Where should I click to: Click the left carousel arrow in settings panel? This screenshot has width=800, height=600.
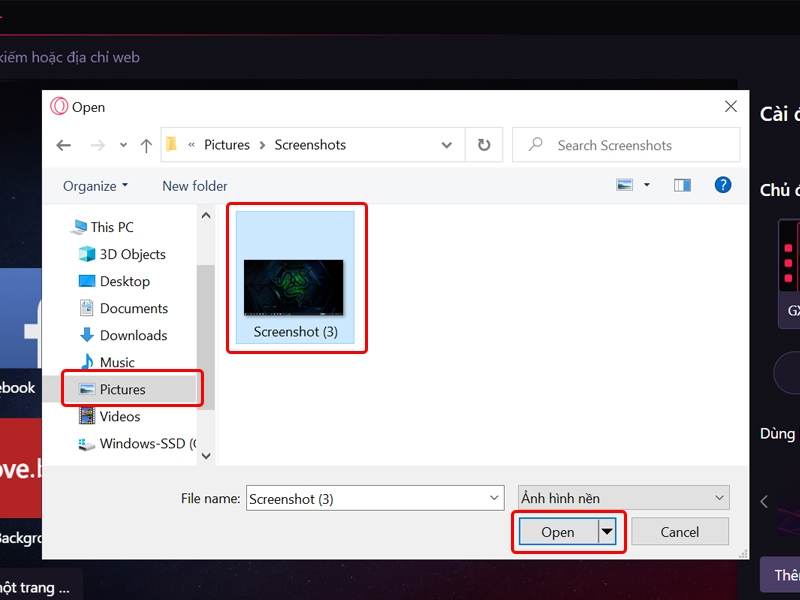point(764,502)
